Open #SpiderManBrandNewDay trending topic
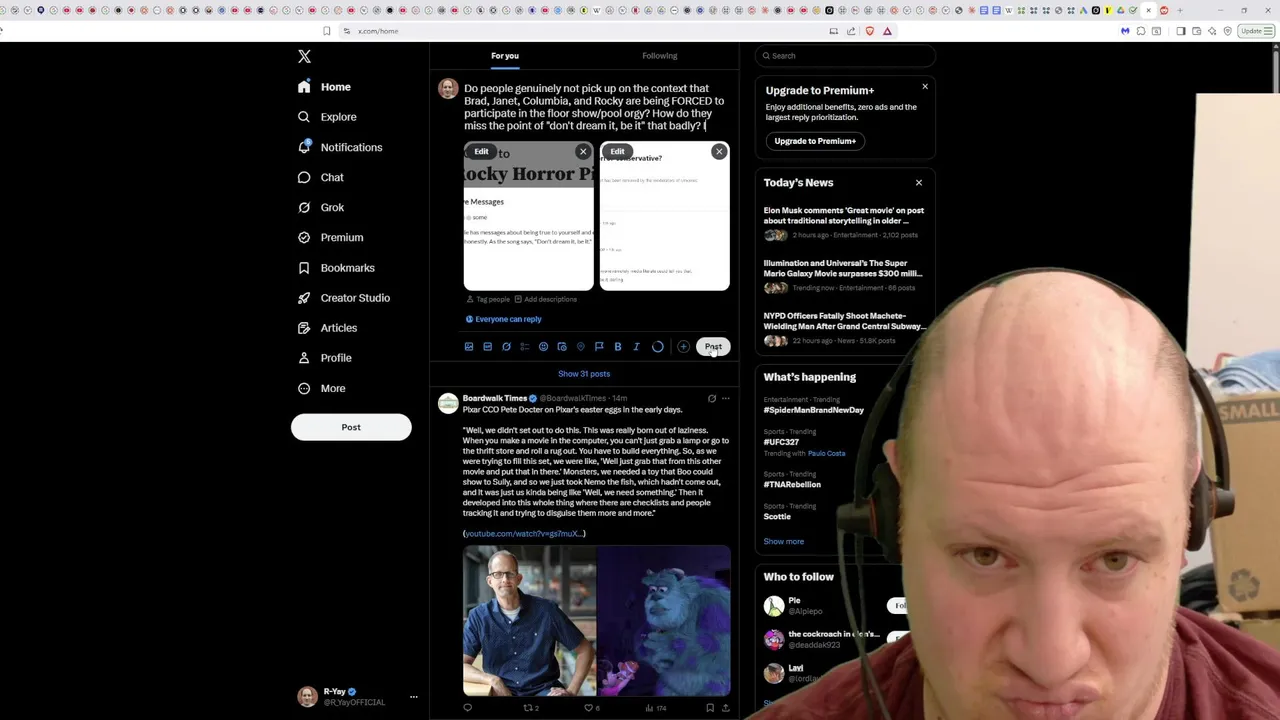This screenshot has width=1280, height=720. pos(814,410)
